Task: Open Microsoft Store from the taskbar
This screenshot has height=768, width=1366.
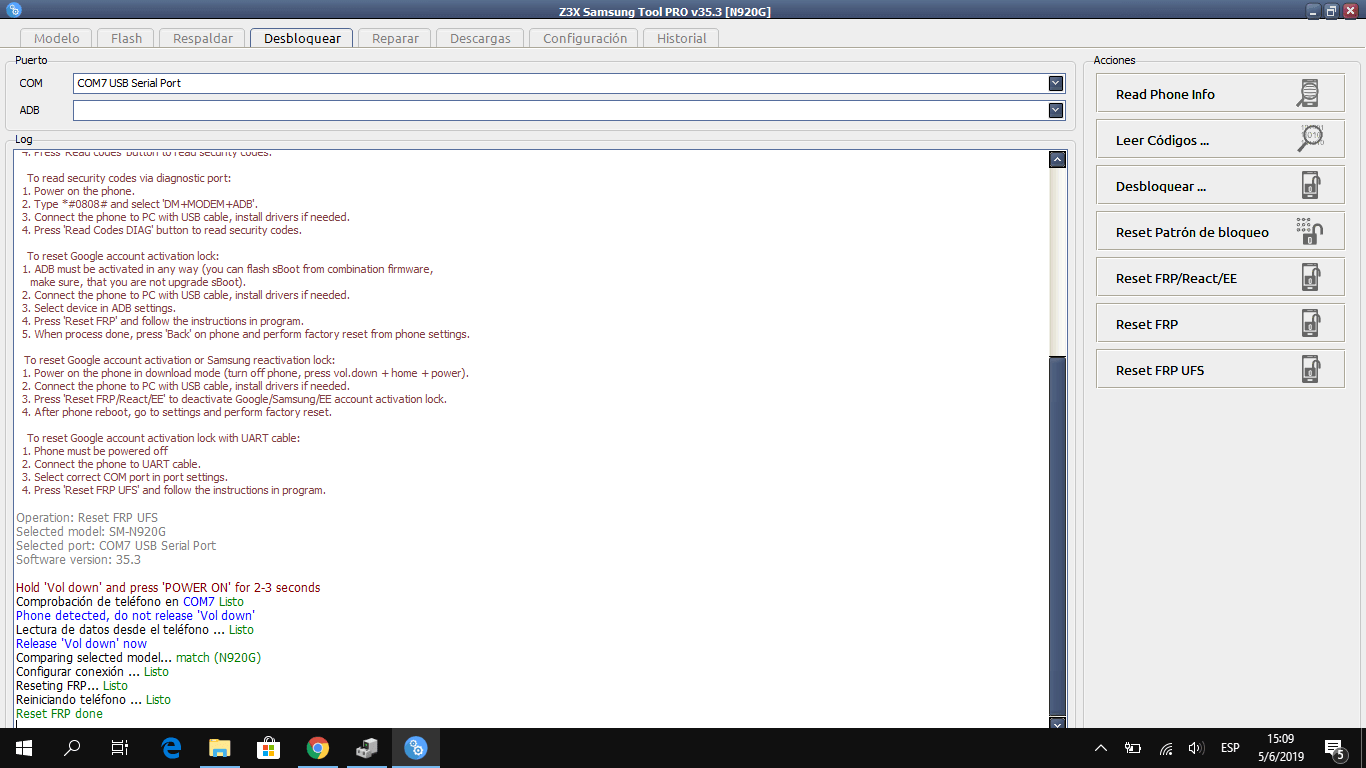Action: [269, 748]
